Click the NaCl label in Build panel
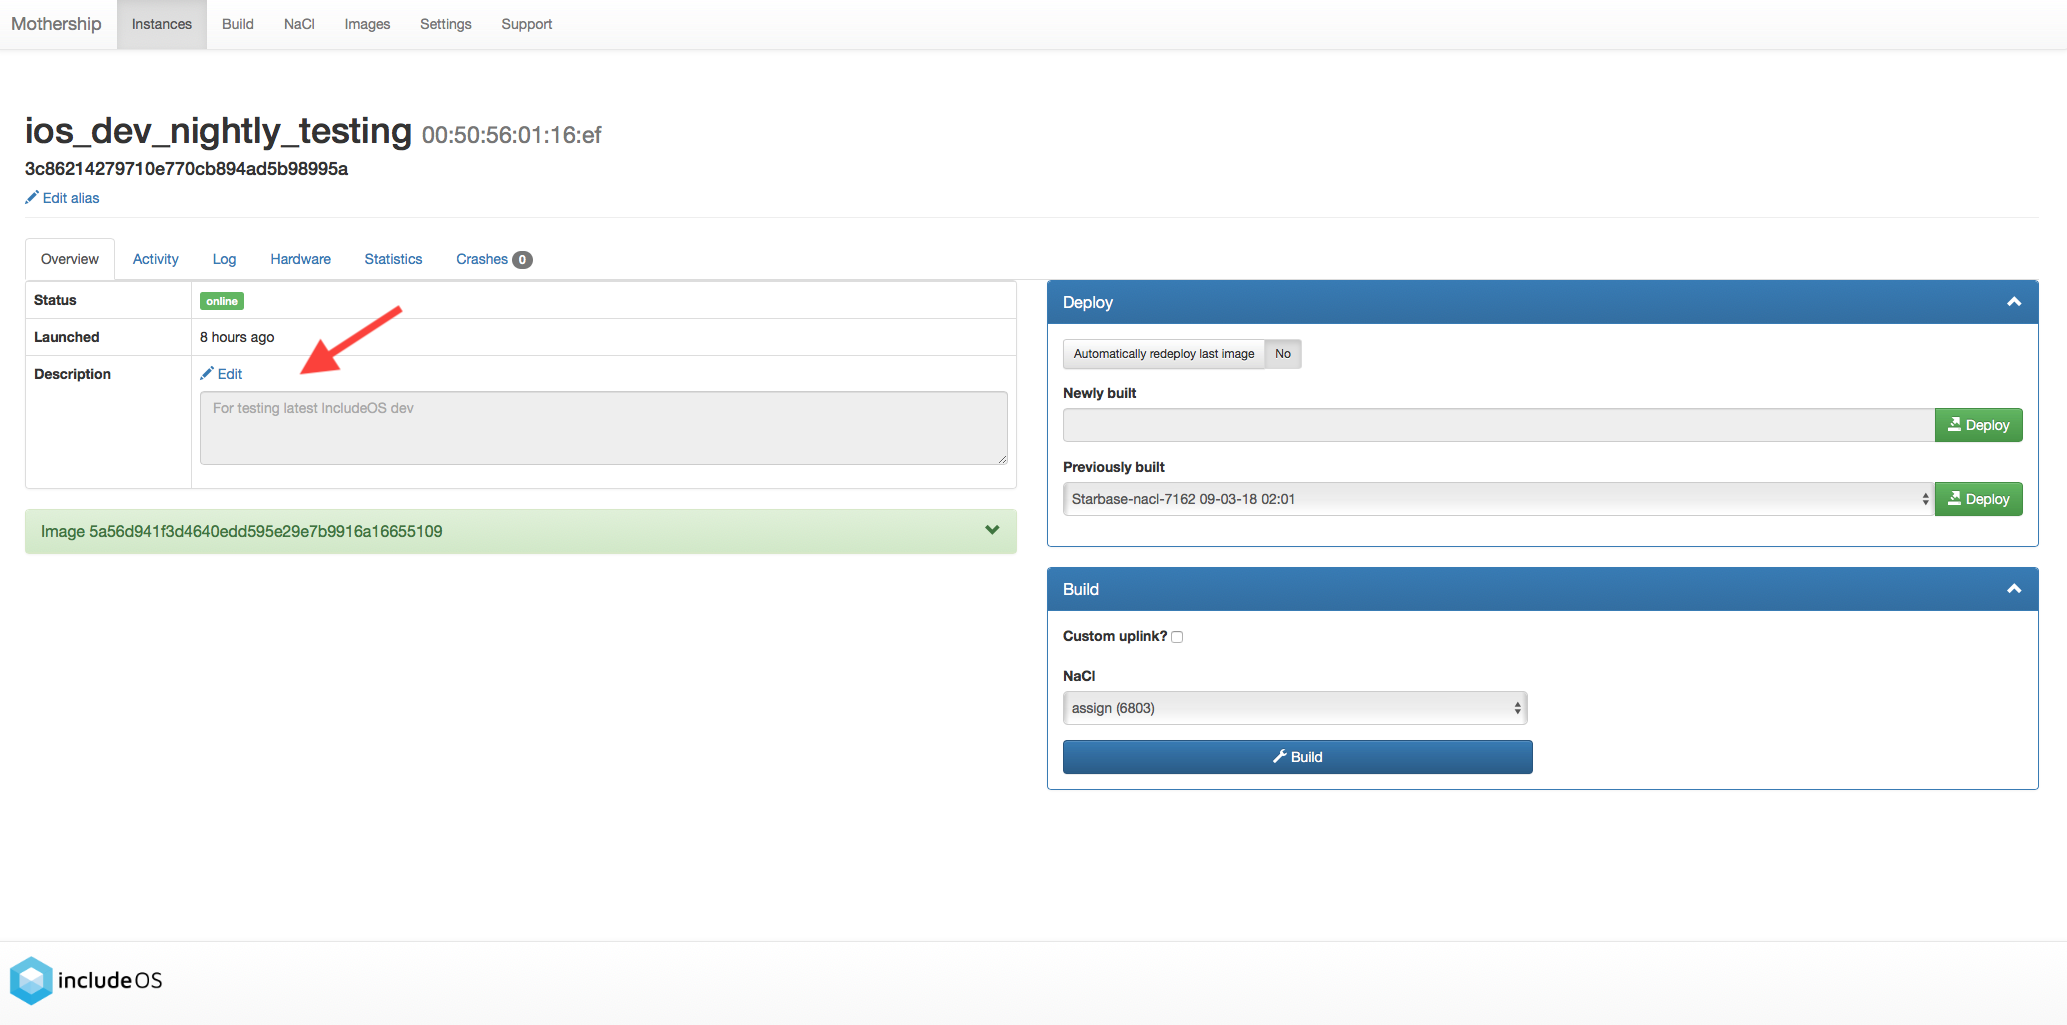Screen dimensions: 2067x1025 point(1079,676)
